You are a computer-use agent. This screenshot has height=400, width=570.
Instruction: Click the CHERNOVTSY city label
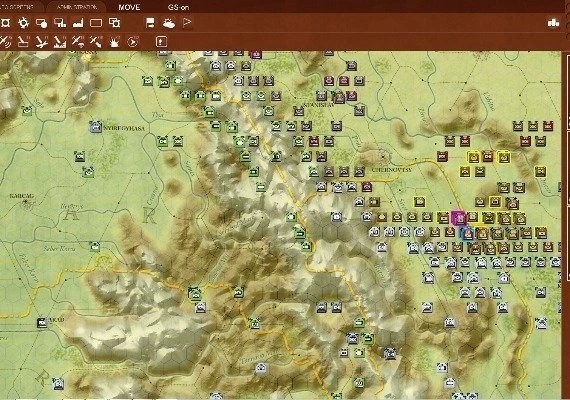pyautogui.click(x=392, y=170)
